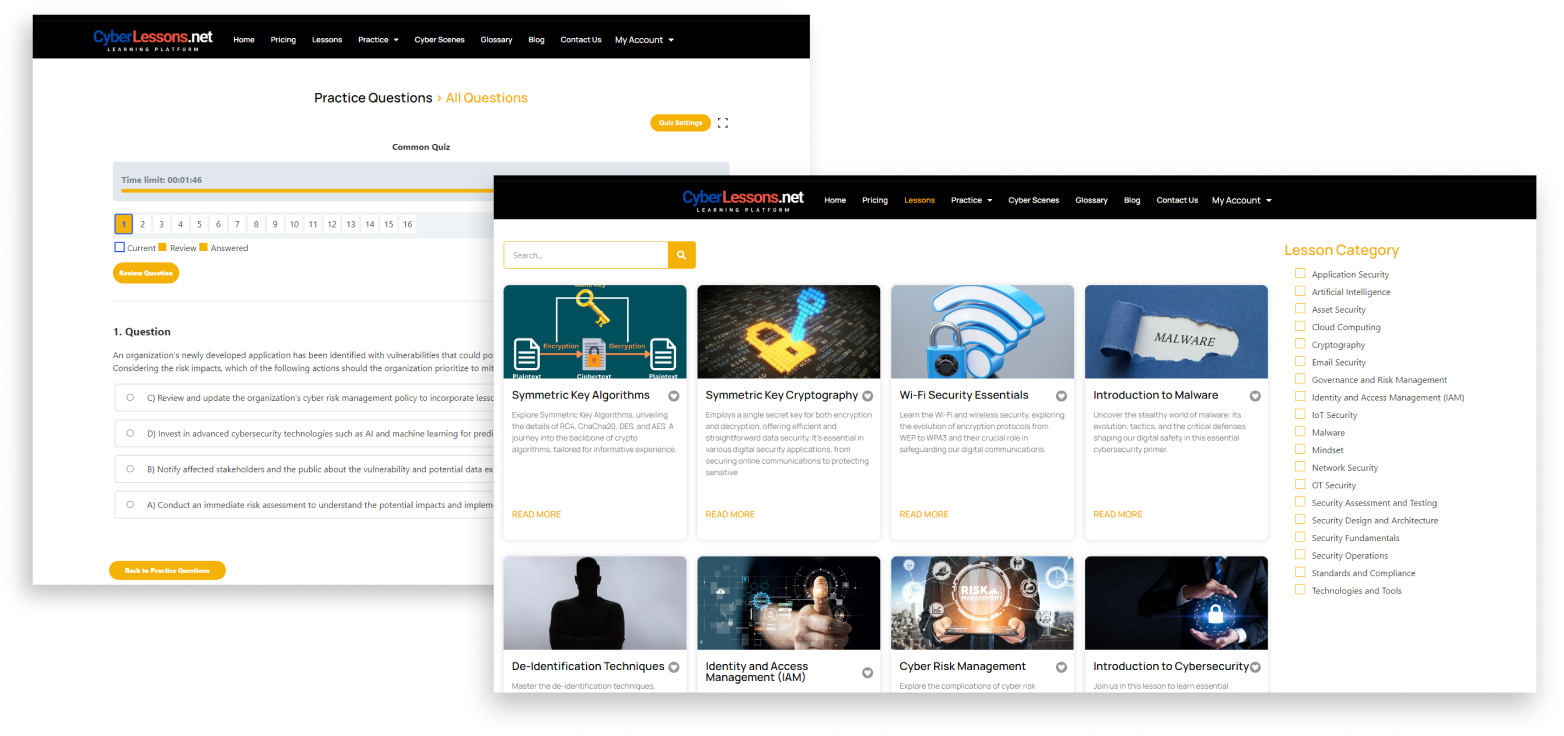Check the Network Security category
Image resolution: width=1564 pixels, height=736 pixels.
(x=1300, y=467)
